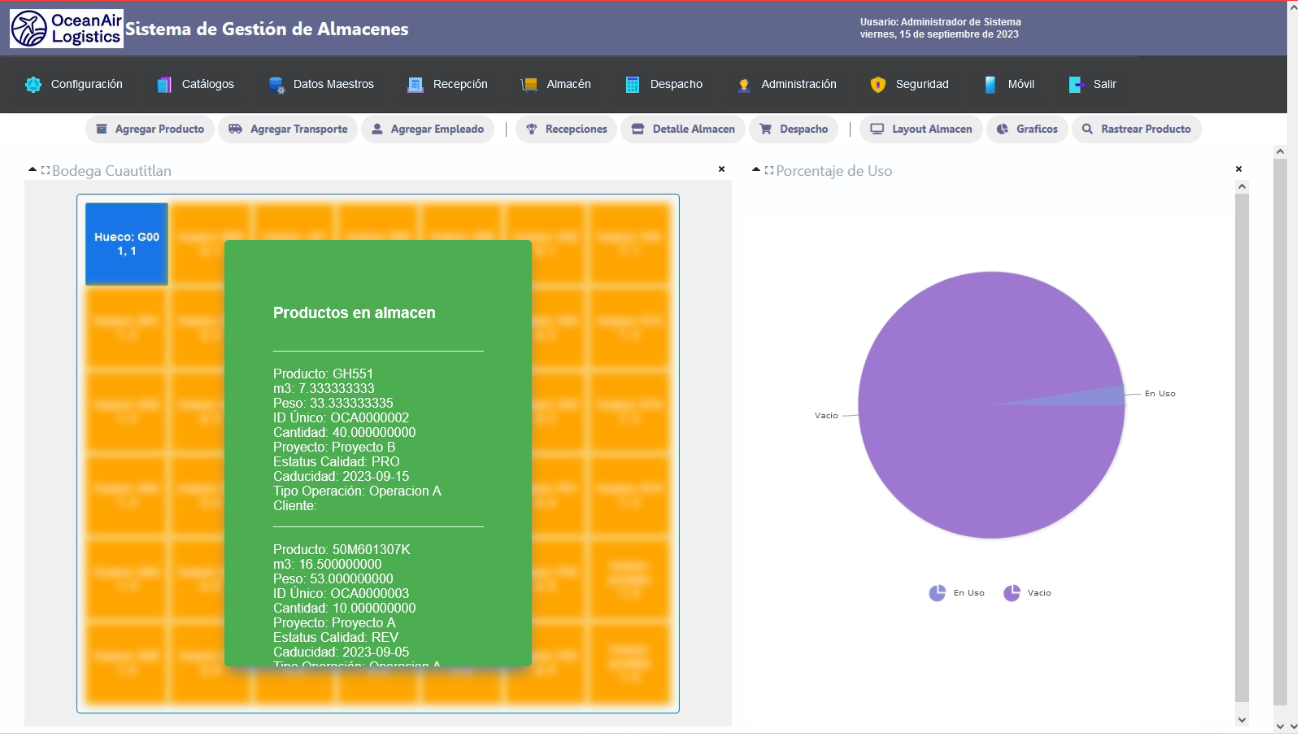This screenshot has width=1298, height=734.
Task: Open the Detalle Almacen shortcut
Action: coord(683,129)
